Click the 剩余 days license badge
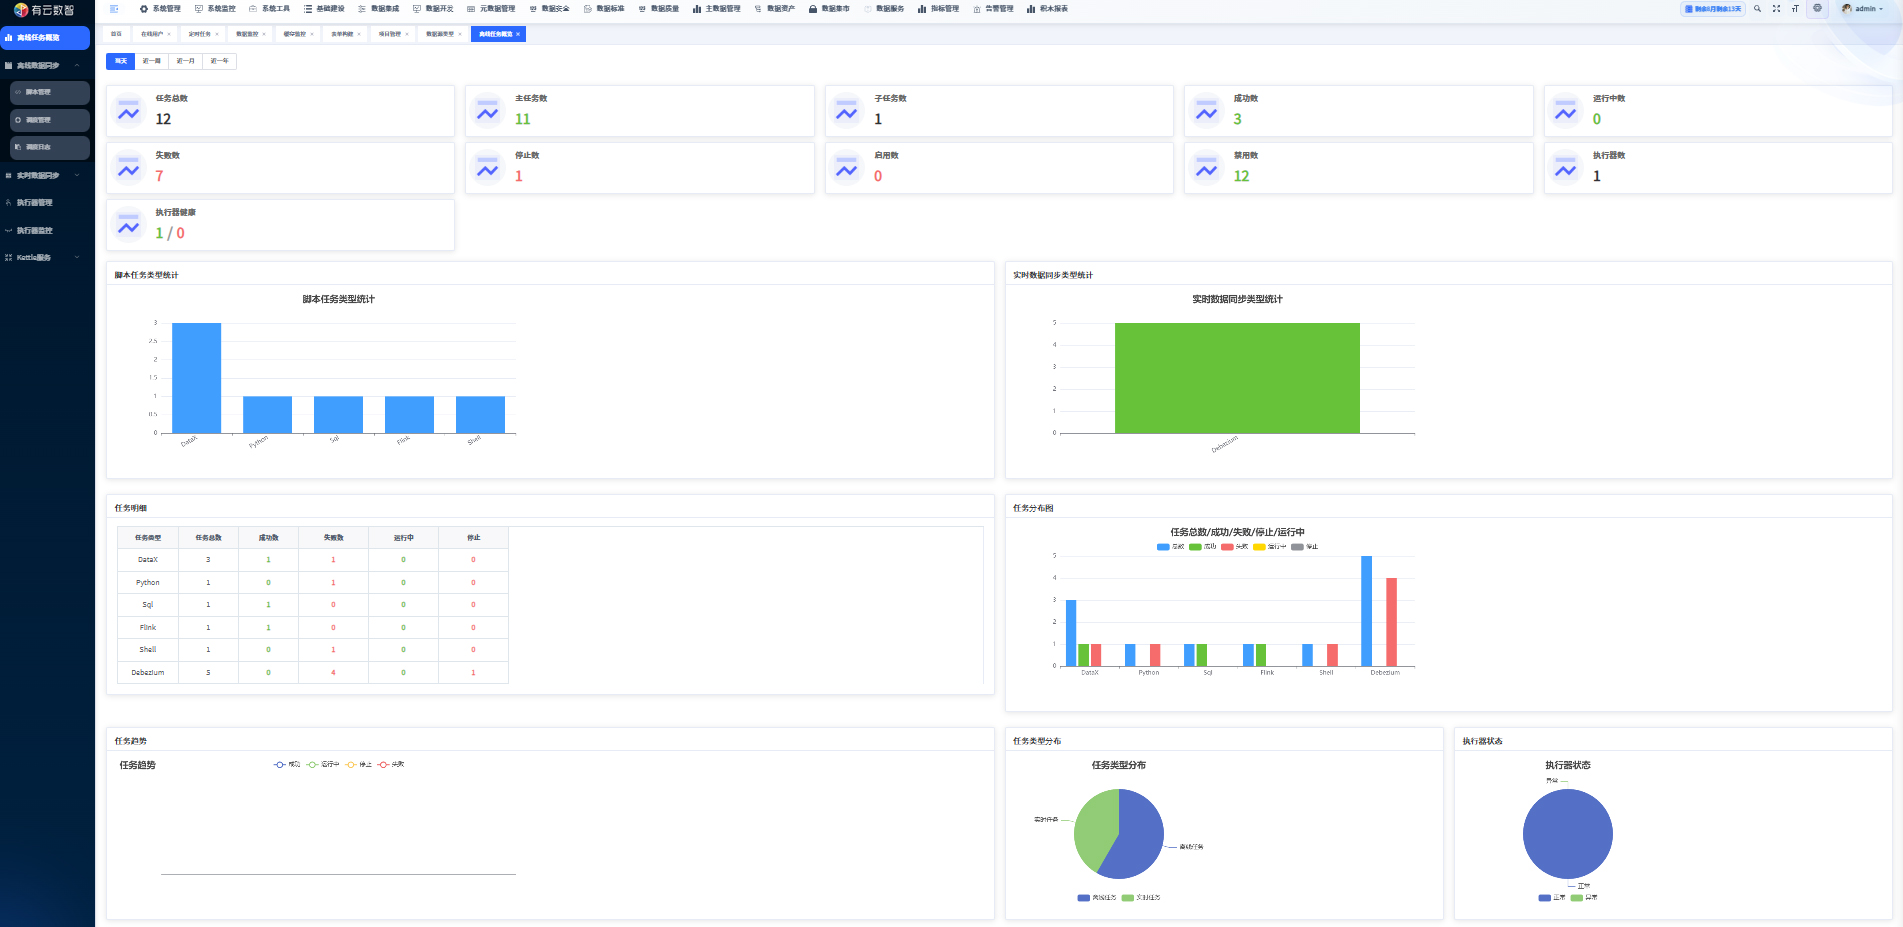 pyautogui.click(x=1713, y=9)
